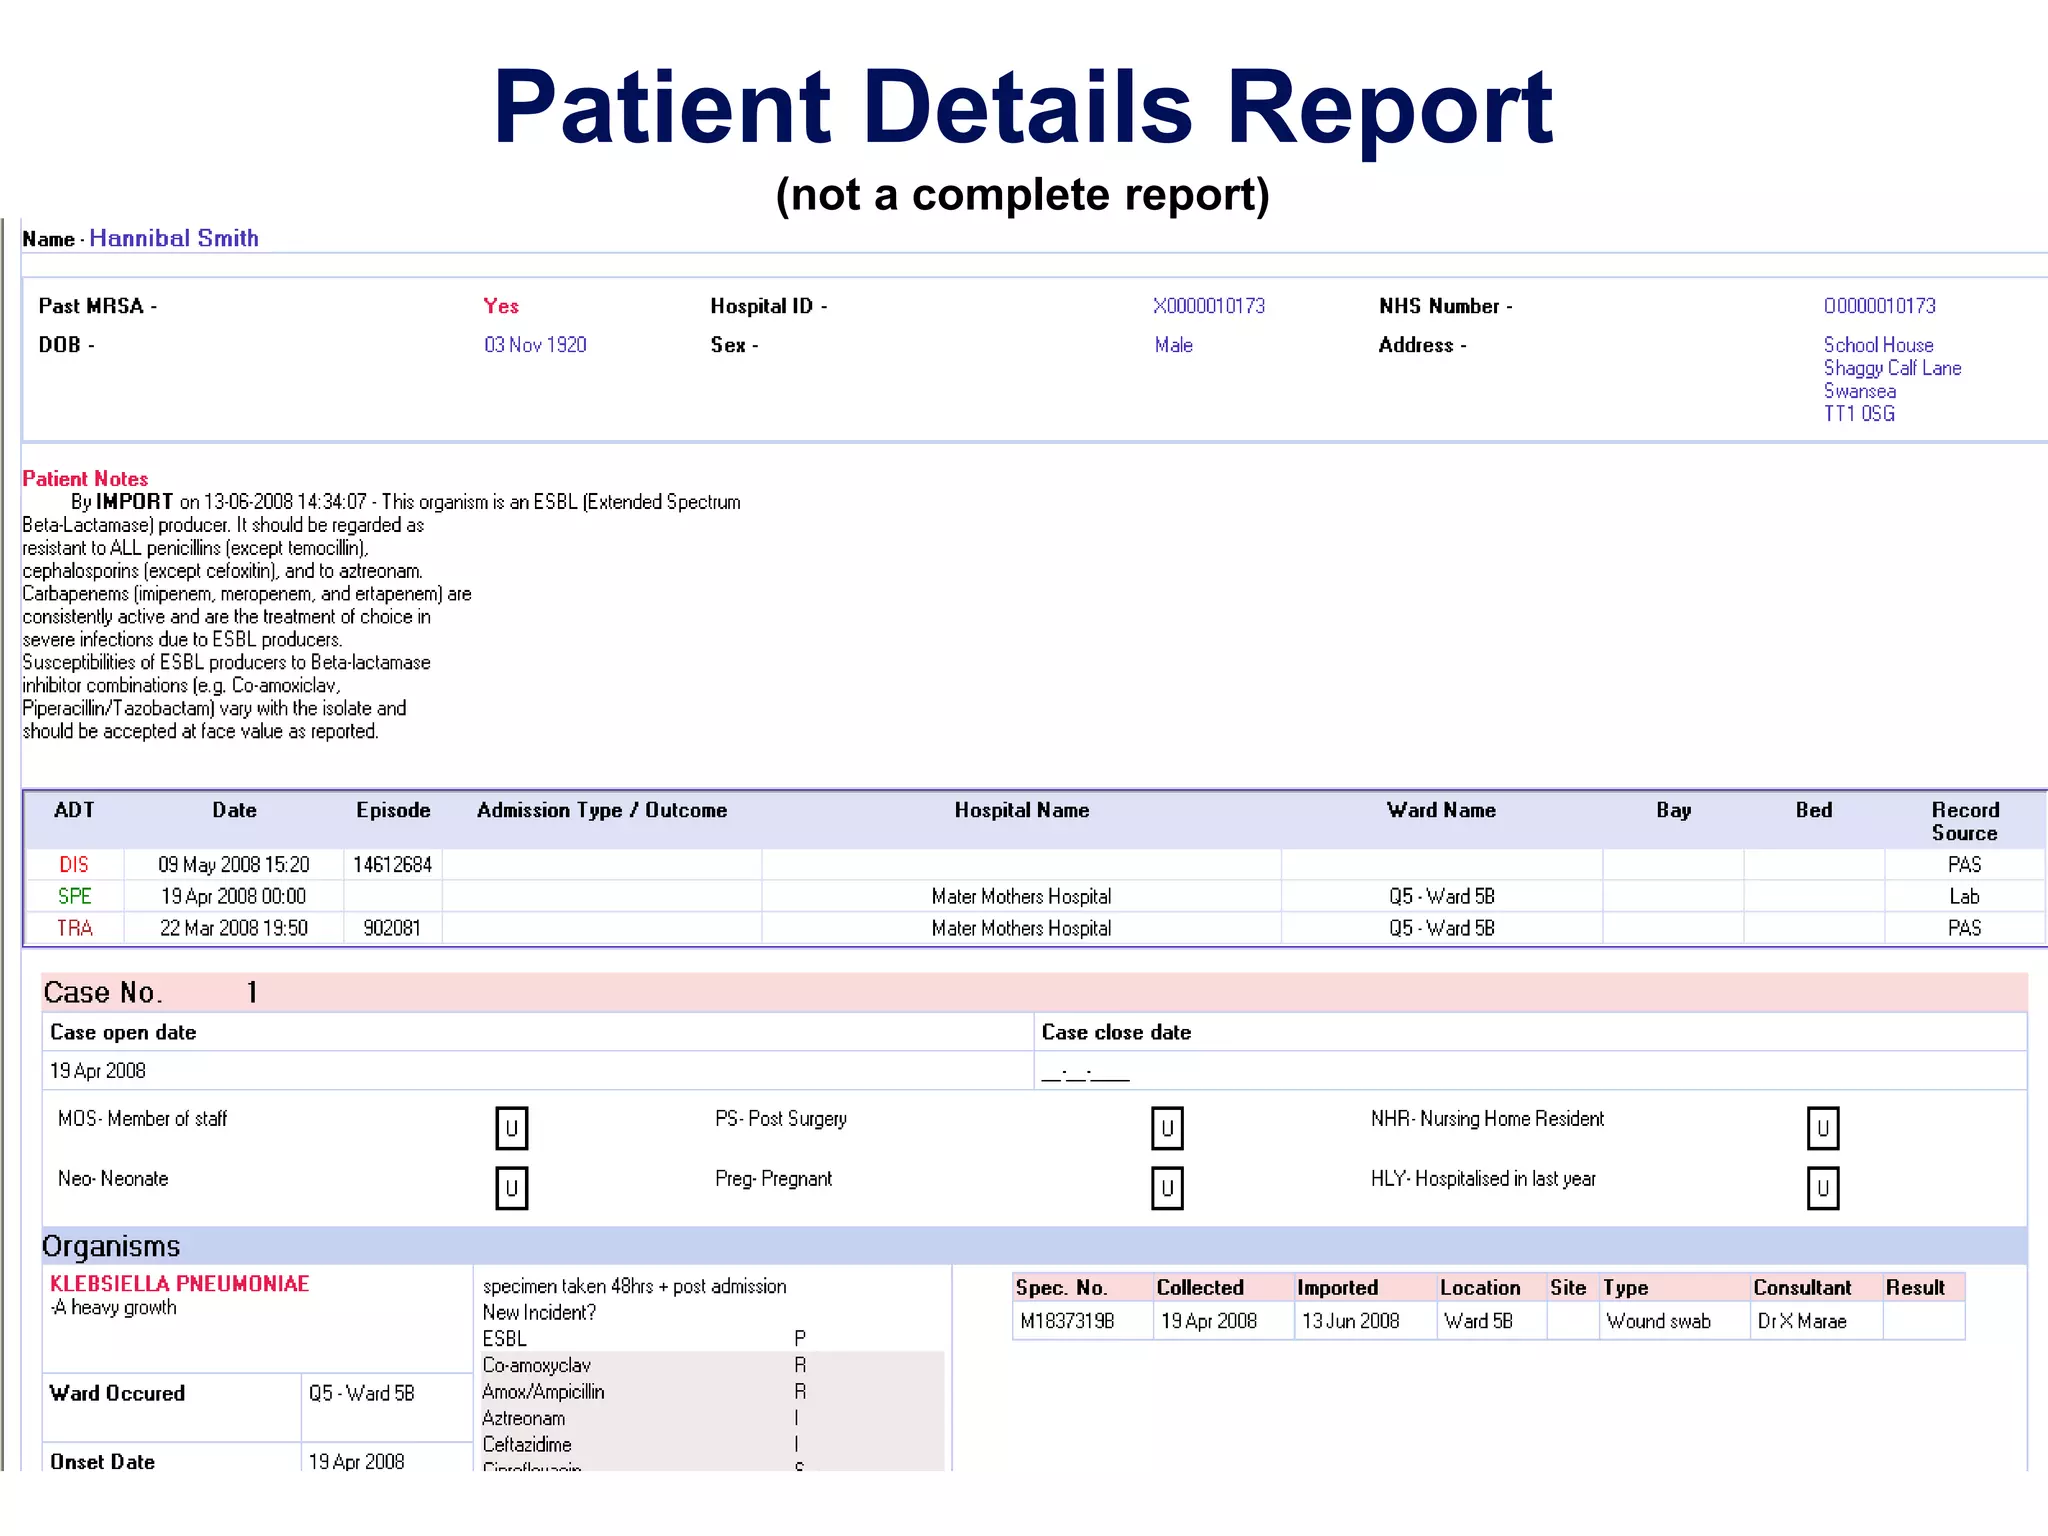Screen dimensions: 2048x1536
Task: Click the New Incident? text
Action: [539, 1312]
